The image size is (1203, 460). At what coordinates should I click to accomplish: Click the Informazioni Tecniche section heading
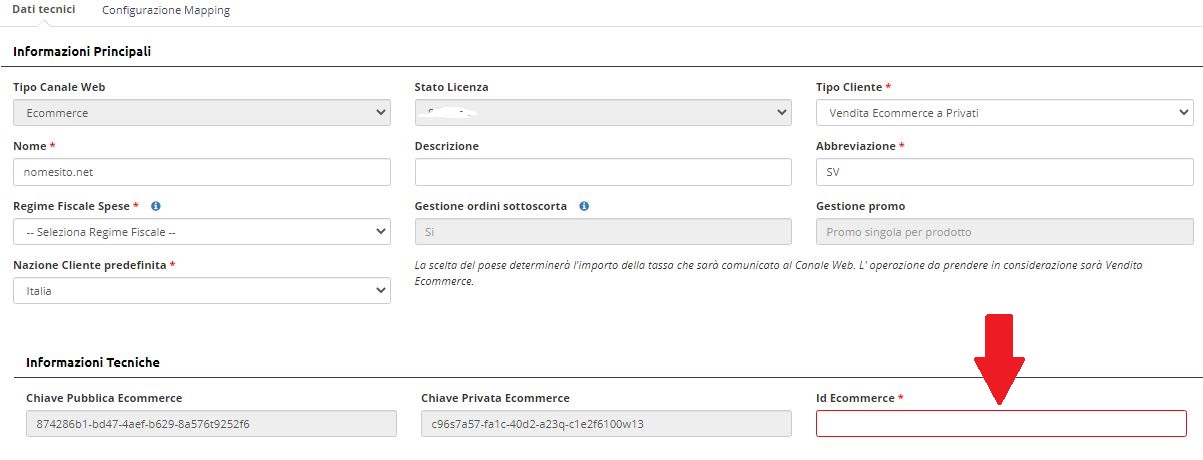(x=93, y=362)
